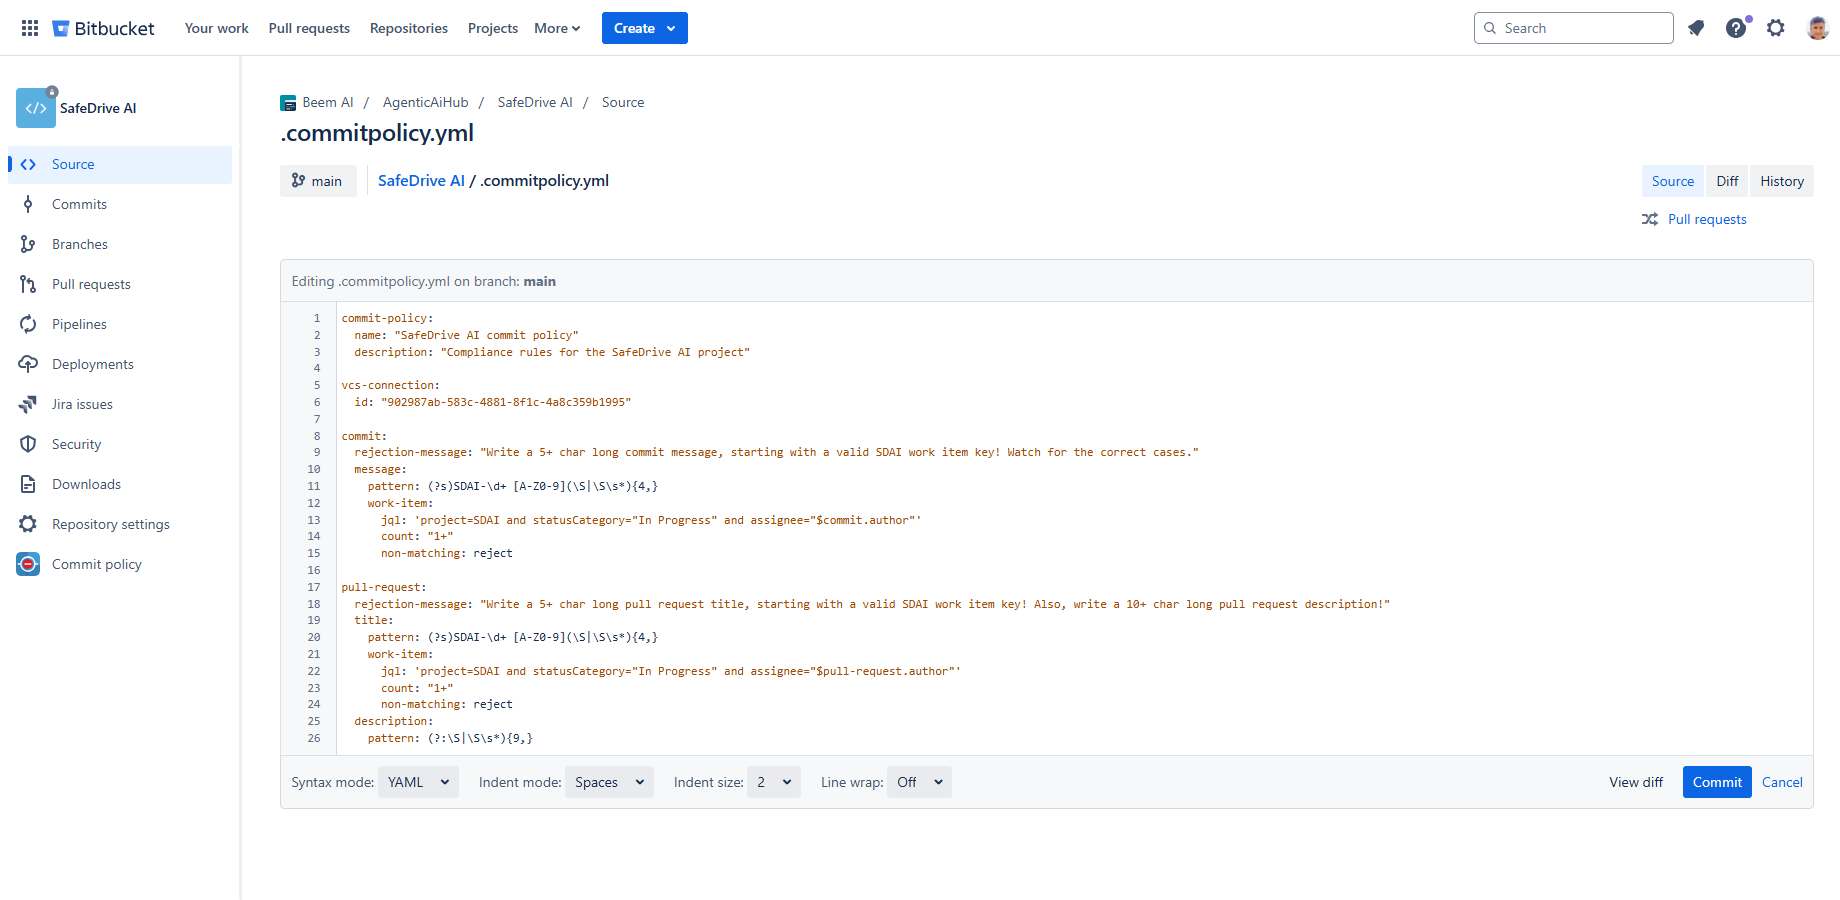Click the Branches icon in sidebar

point(28,244)
